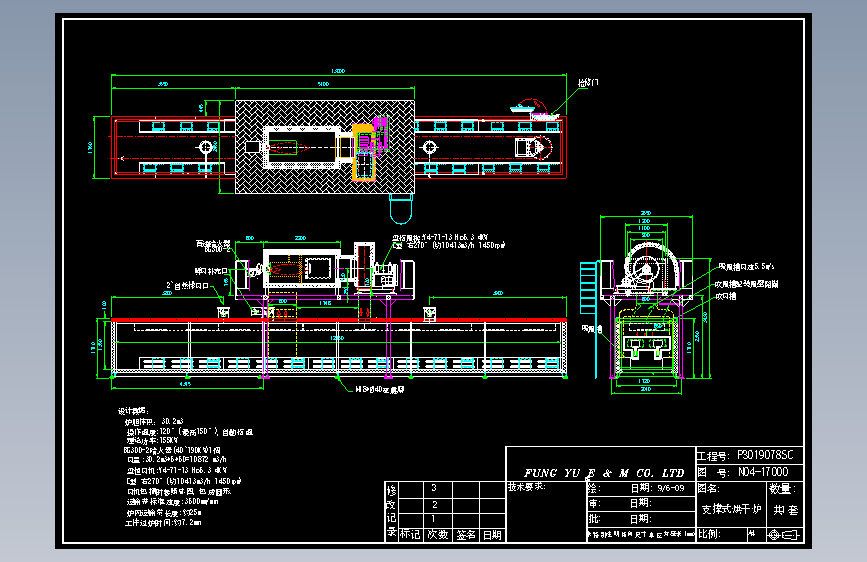Click the '批:' approver label
The width and height of the screenshot is (867, 562).
[x=594, y=519]
